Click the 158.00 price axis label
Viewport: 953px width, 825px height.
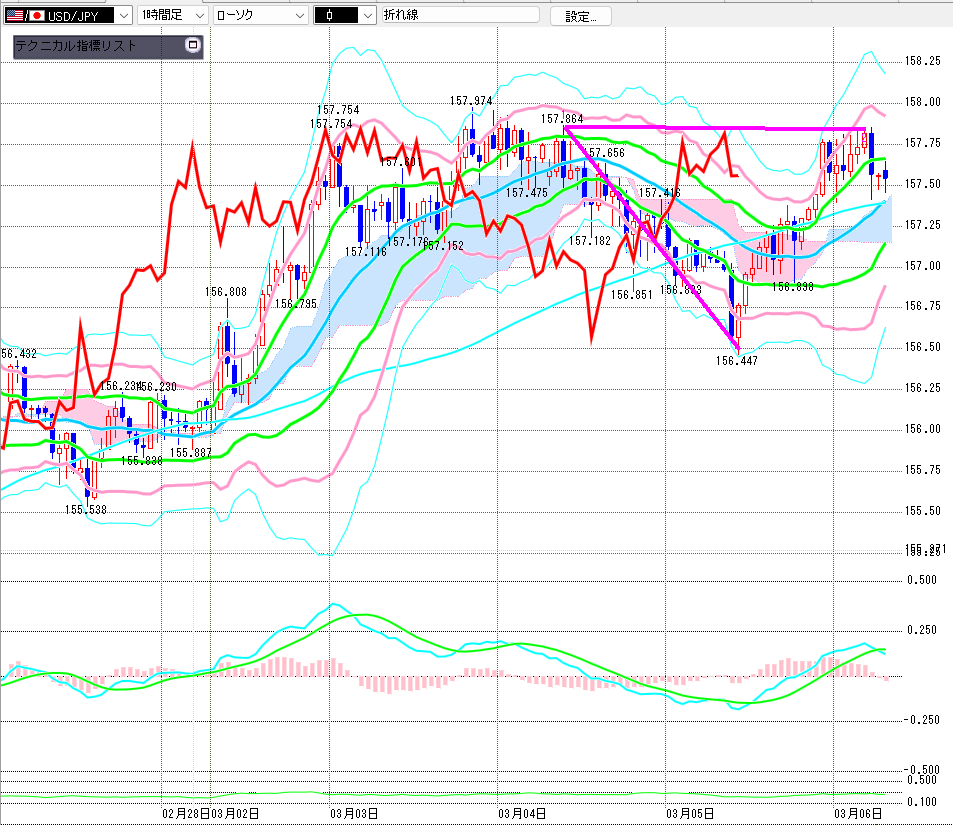tap(922, 102)
